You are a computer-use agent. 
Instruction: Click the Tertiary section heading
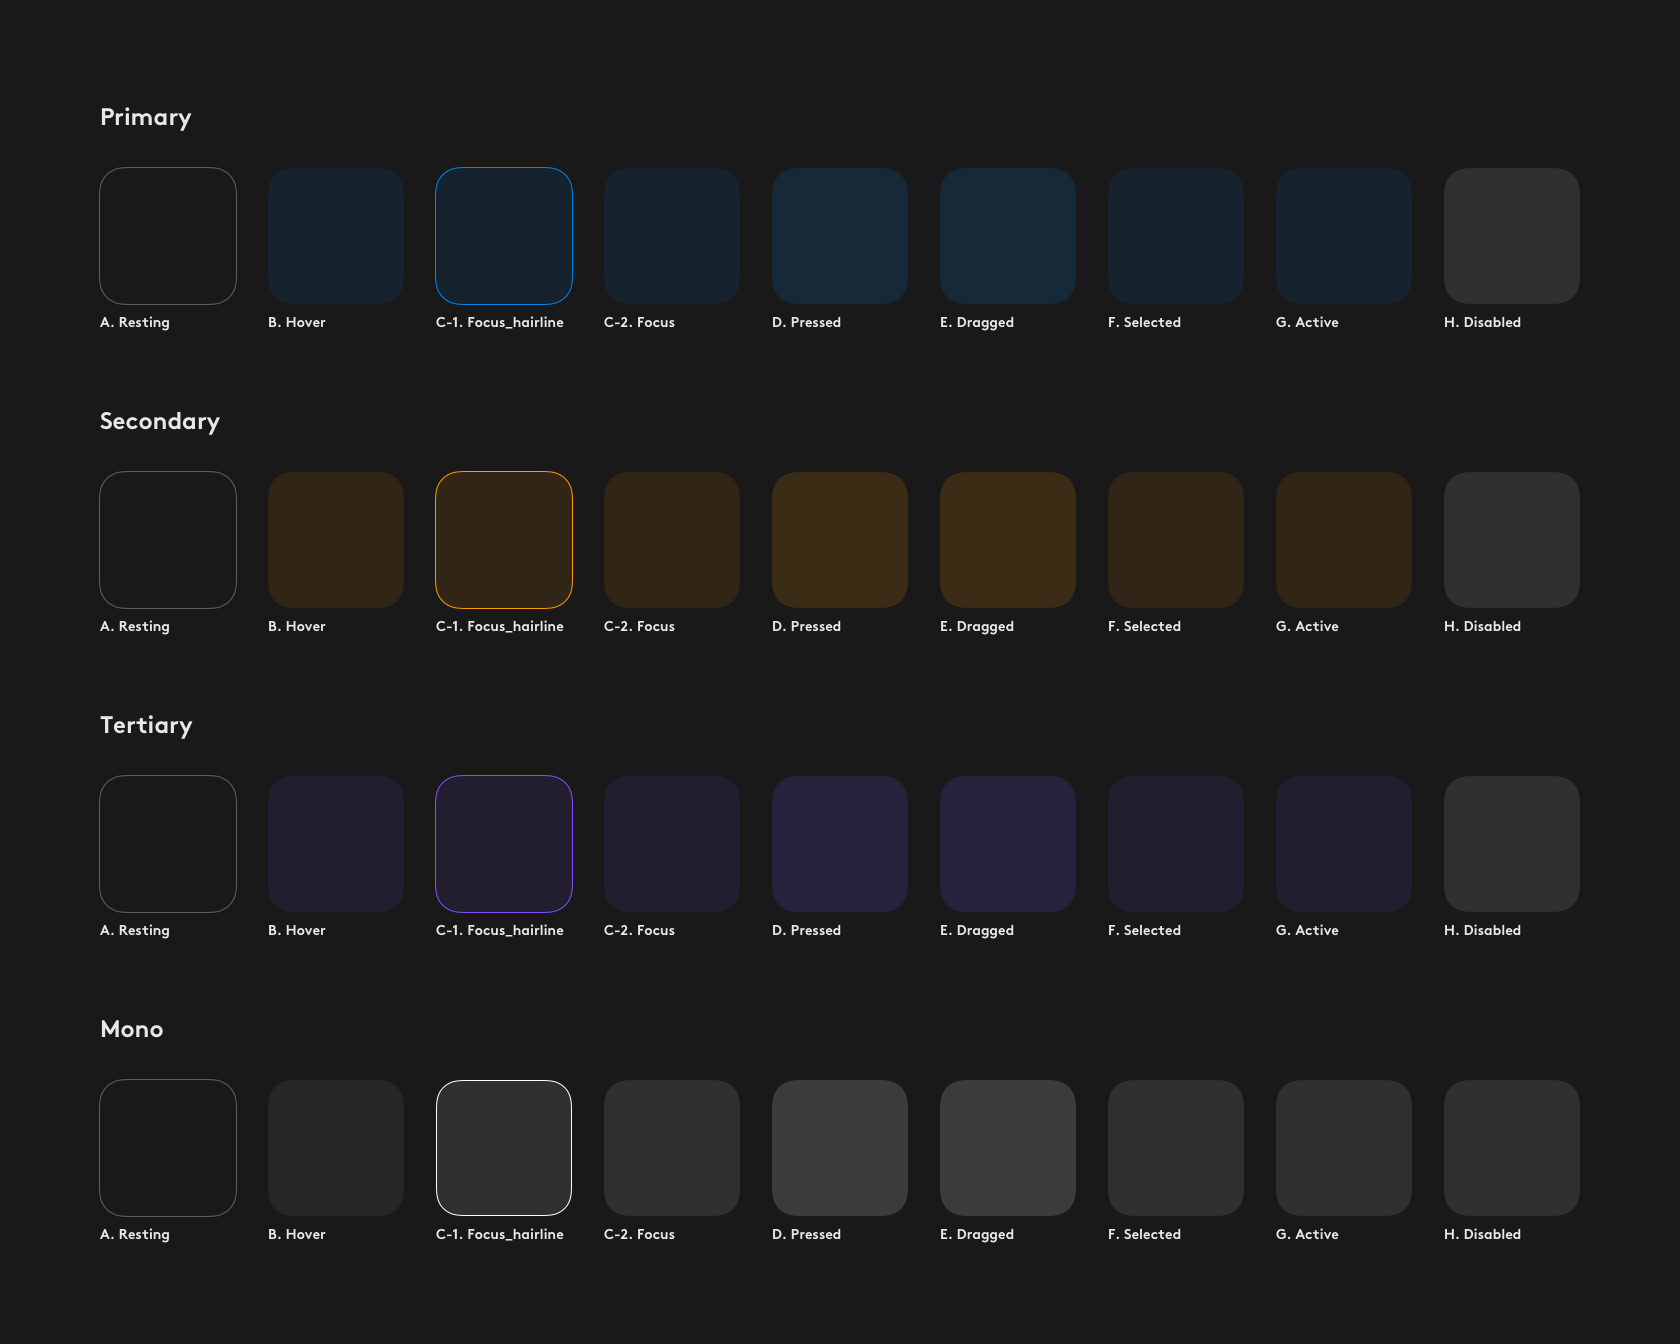(x=146, y=726)
